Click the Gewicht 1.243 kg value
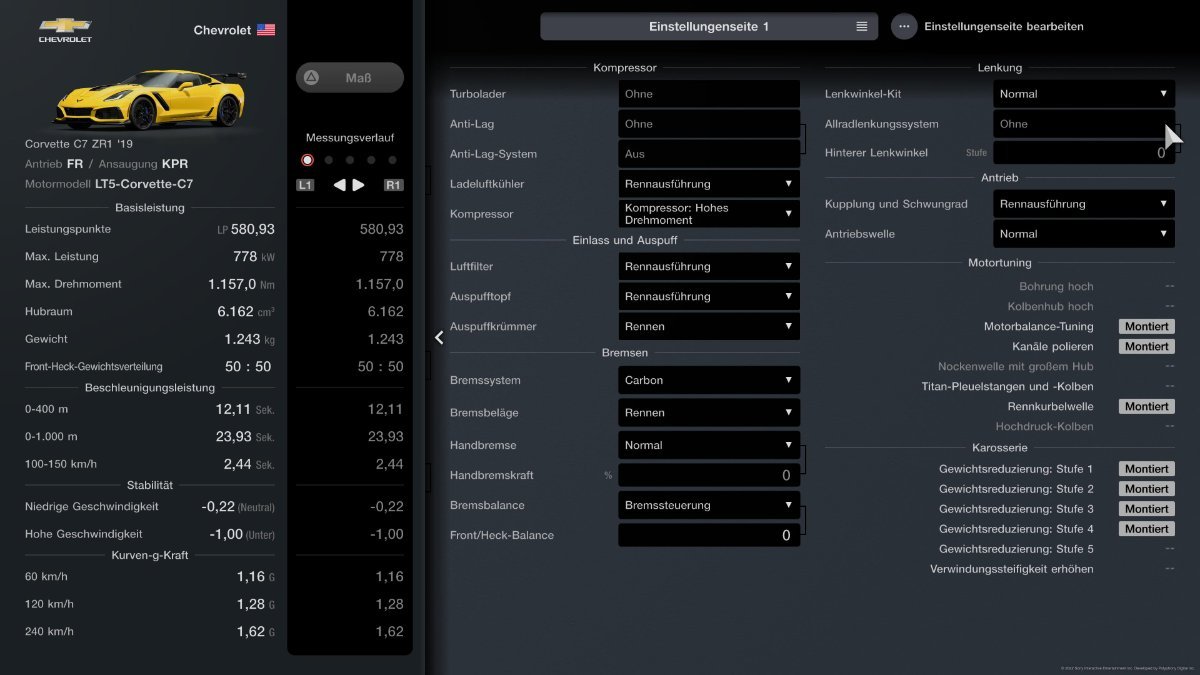Image resolution: width=1200 pixels, height=675 pixels. coord(250,339)
